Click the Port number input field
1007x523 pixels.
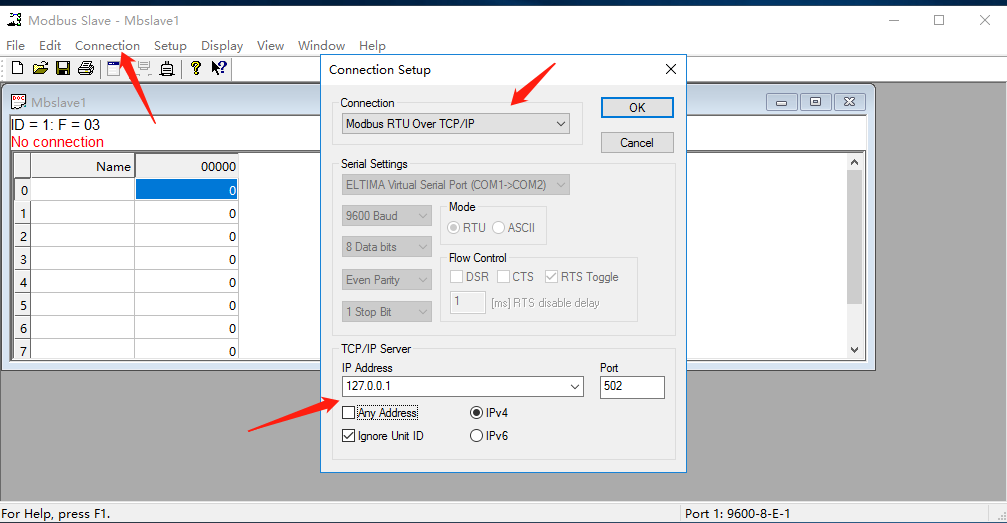click(631, 387)
